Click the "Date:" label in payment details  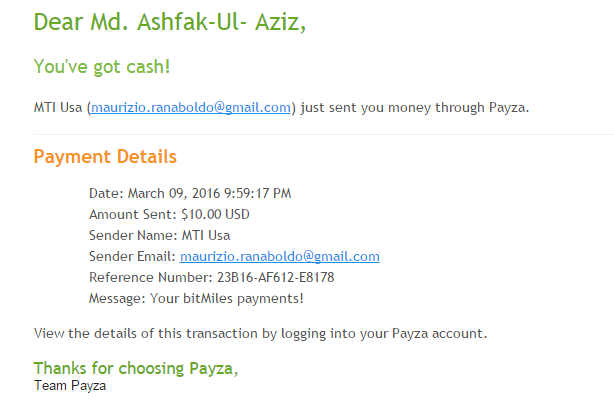(x=105, y=193)
